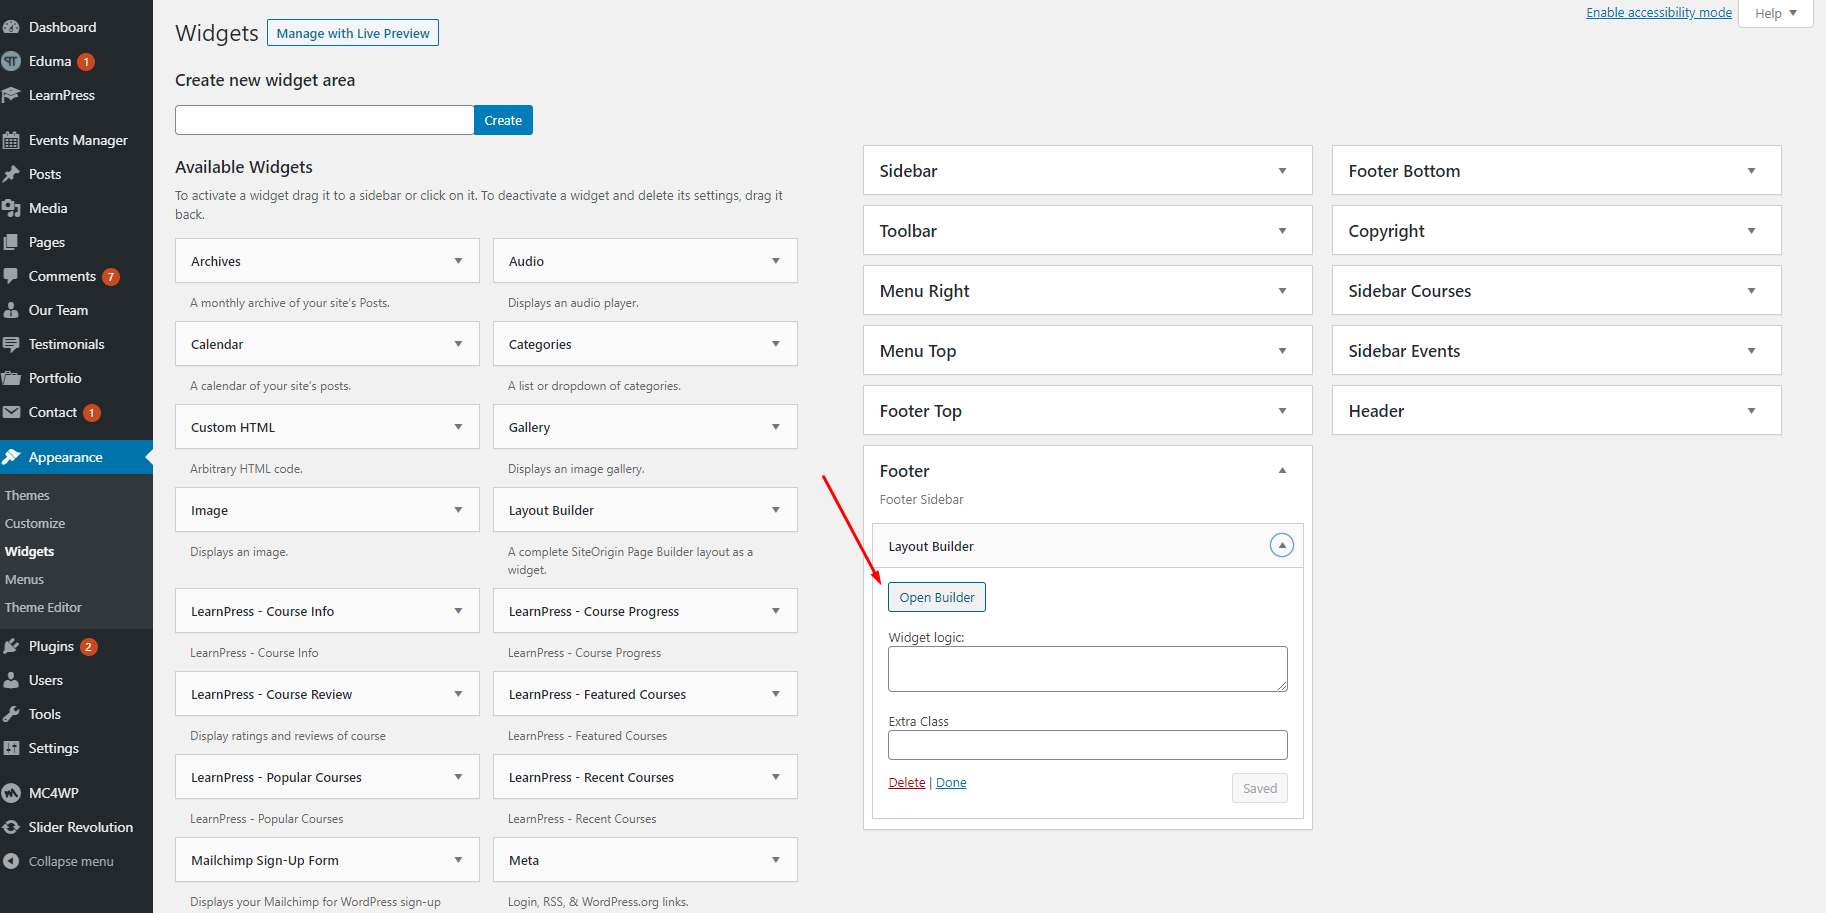The height and width of the screenshot is (913, 1826).
Task: Click the LearnPress graduation cap icon
Action: pos(11,95)
